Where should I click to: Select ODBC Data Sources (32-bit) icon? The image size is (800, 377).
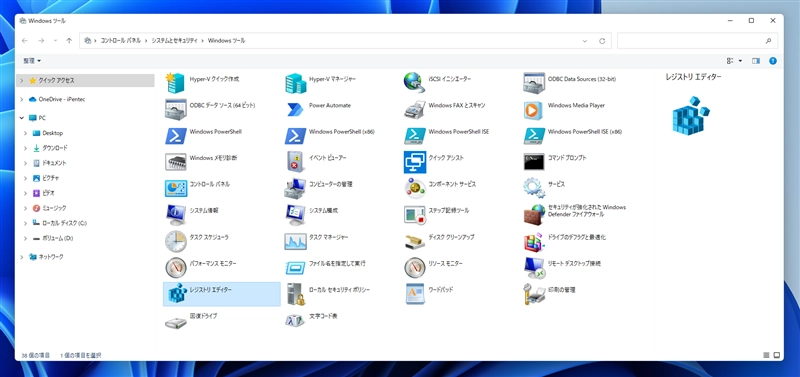(x=534, y=83)
